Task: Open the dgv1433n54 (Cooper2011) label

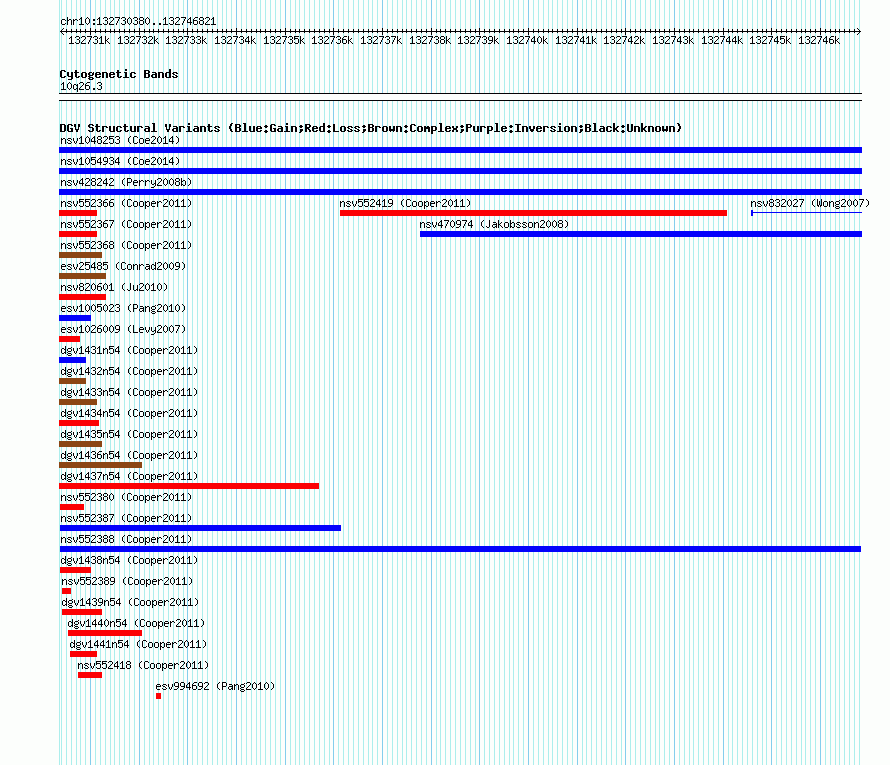Action: coord(129,392)
